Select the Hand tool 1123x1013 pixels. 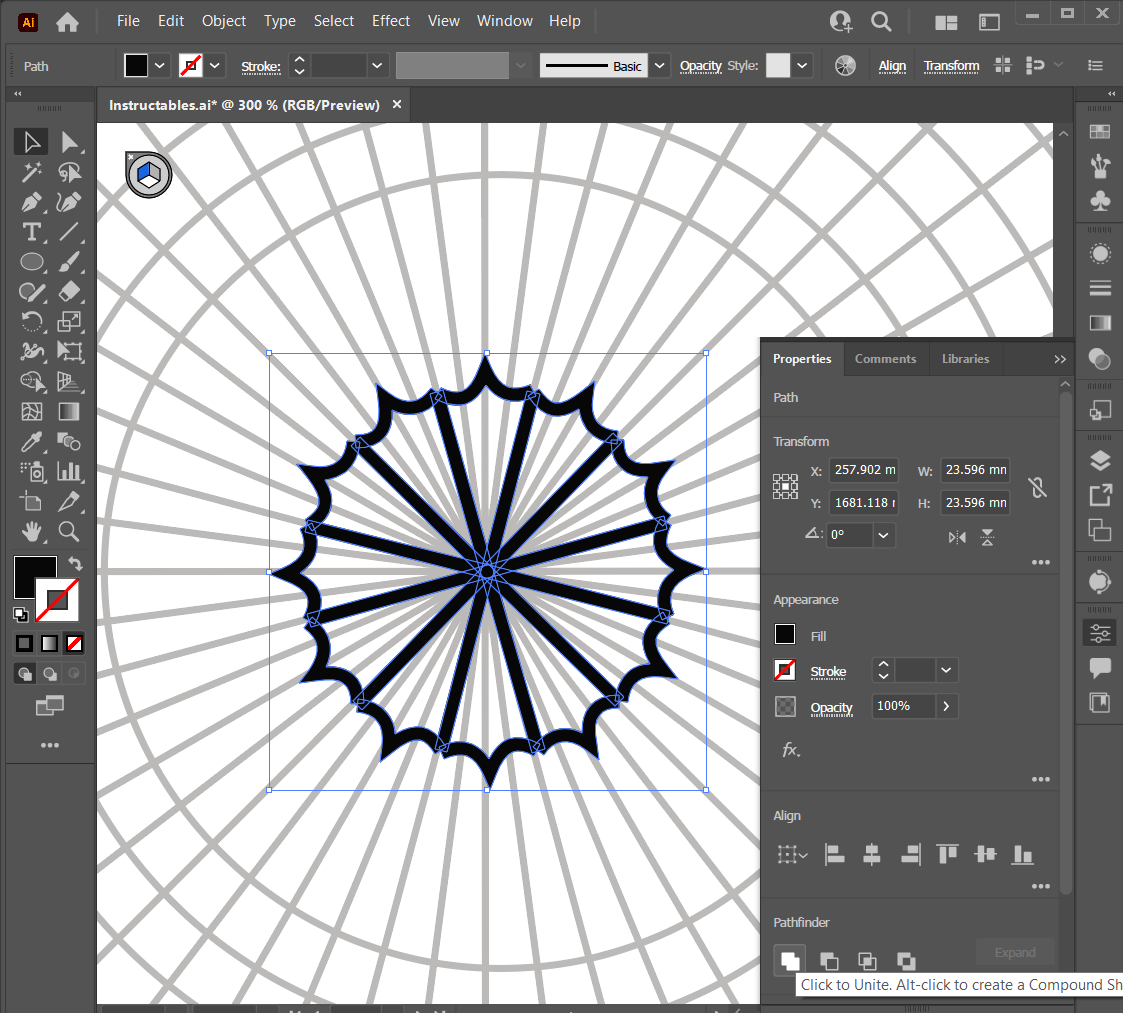click(32, 532)
